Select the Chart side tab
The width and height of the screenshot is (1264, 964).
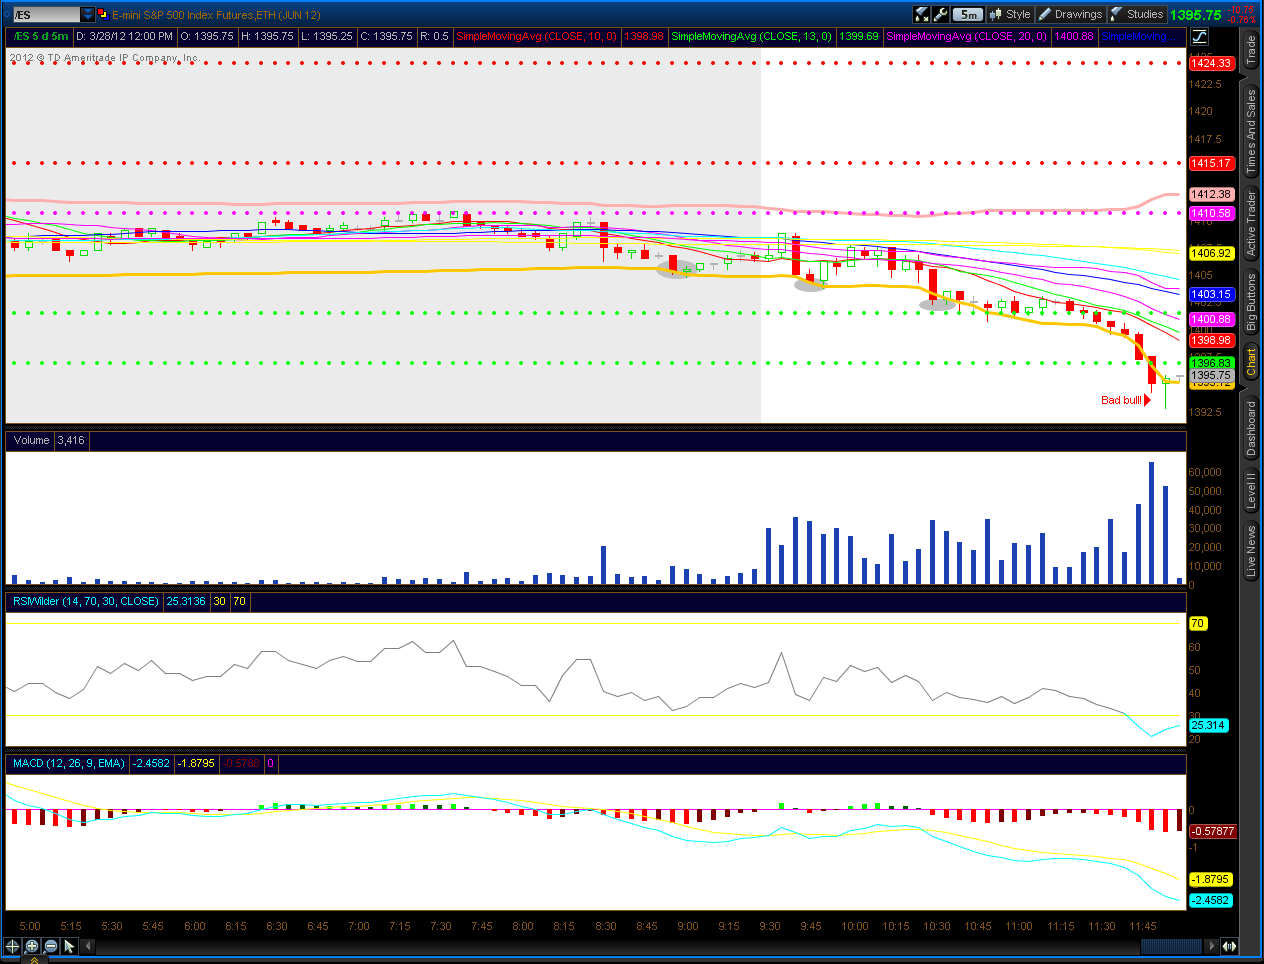pyautogui.click(x=1251, y=362)
